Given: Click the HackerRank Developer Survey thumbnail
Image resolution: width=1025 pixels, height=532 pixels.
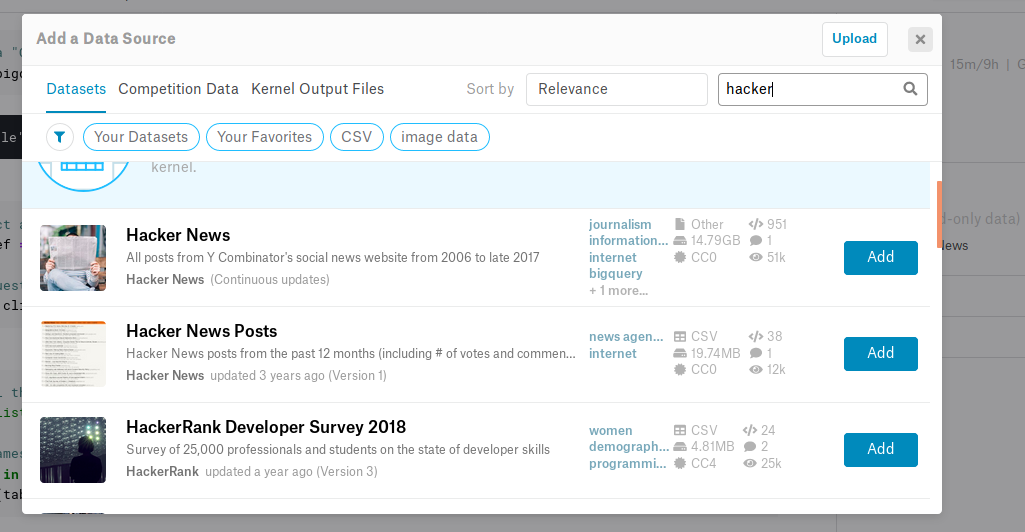Looking at the screenshot, I should tap(73, 450).
